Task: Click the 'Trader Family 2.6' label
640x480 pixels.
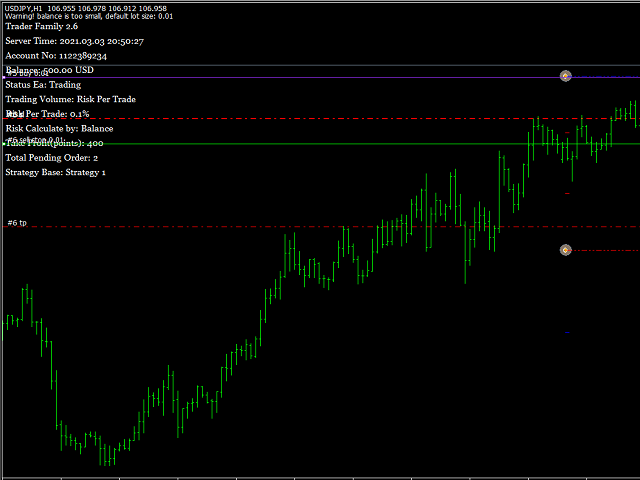Action: [42, 27]
